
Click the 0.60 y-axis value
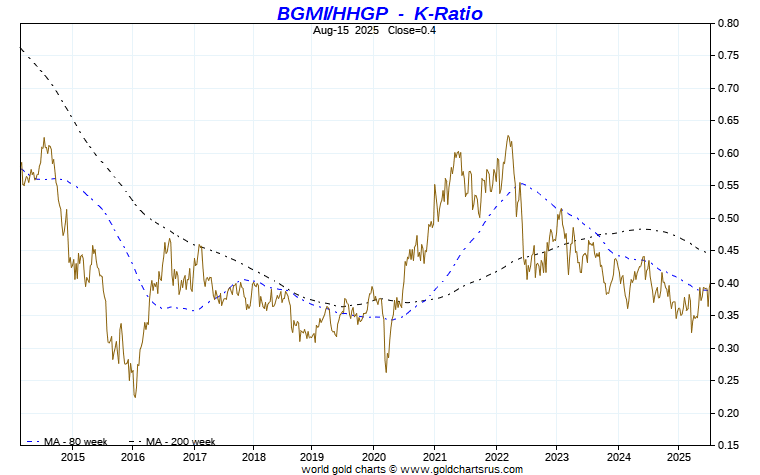pos(728,153)
